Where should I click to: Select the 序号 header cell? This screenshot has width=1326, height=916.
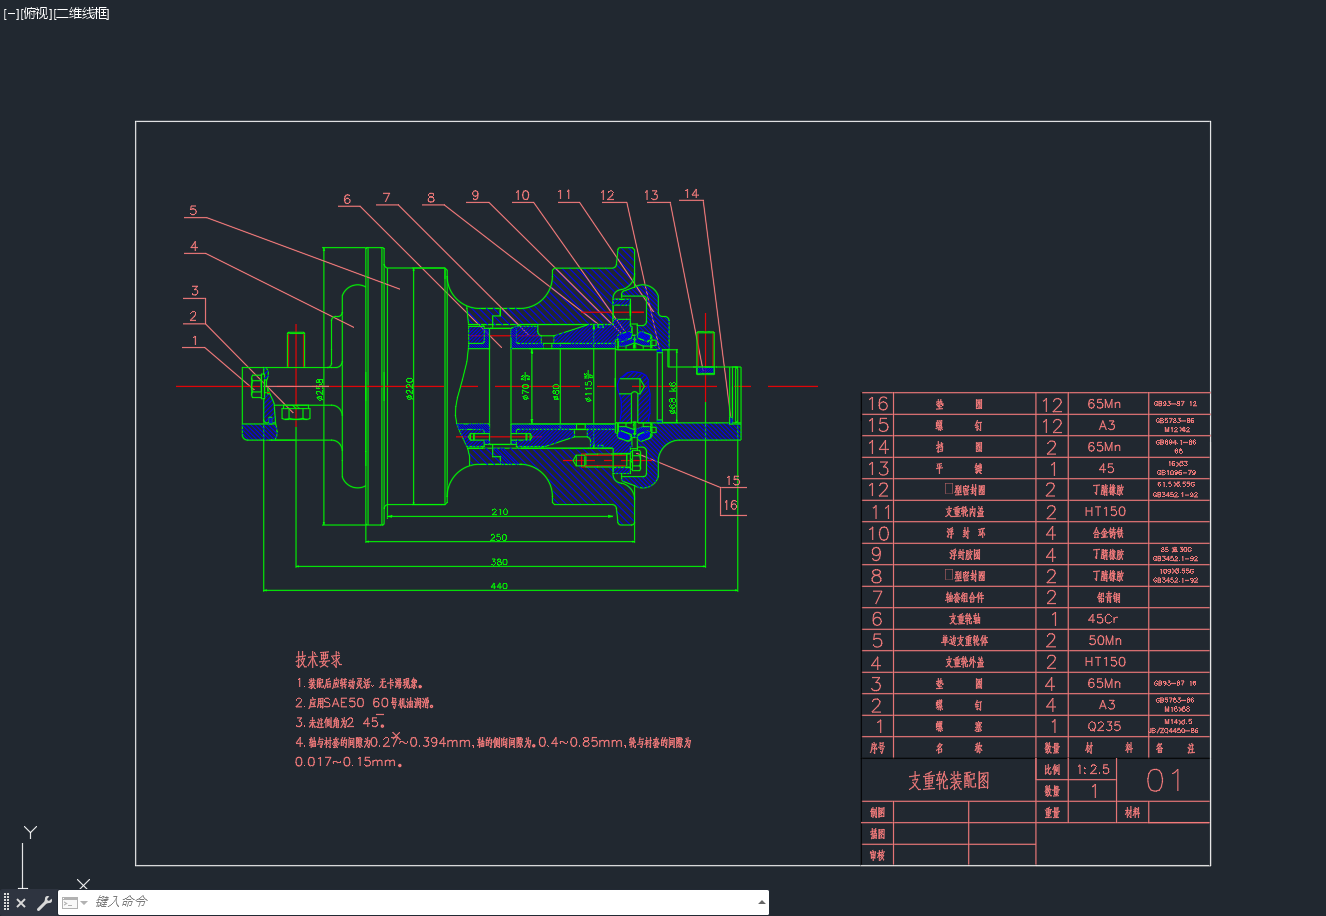click(x=877, y=748)
